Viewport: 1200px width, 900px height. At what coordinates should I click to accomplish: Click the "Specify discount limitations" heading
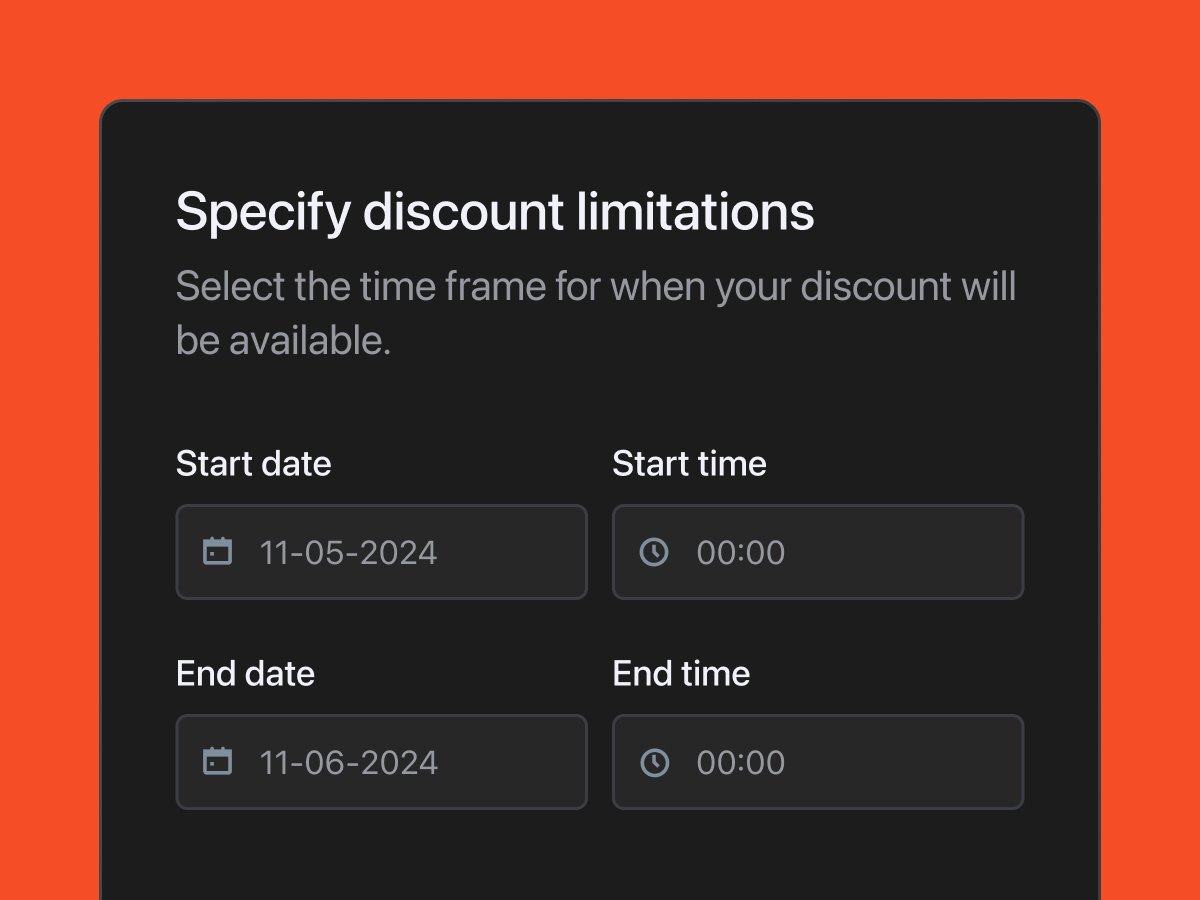click(x=495, y=212)
